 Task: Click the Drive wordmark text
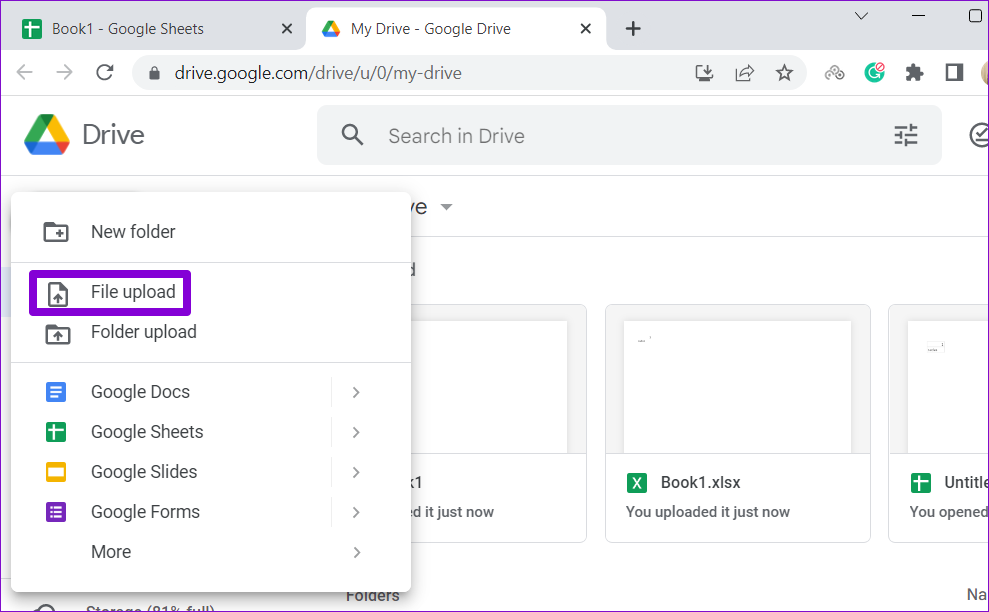coord(114,134)
